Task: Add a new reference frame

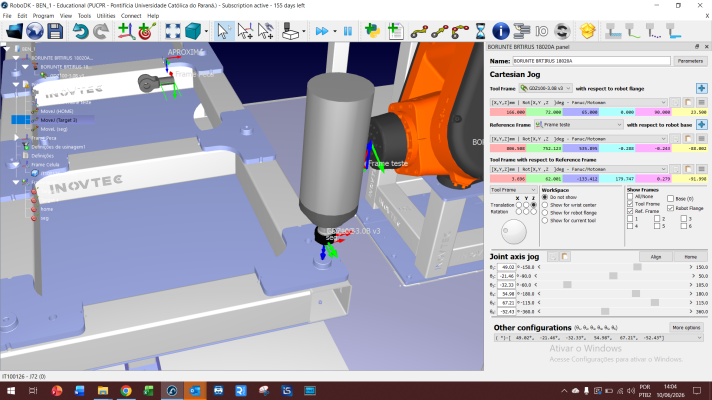Action: point(126,31)
